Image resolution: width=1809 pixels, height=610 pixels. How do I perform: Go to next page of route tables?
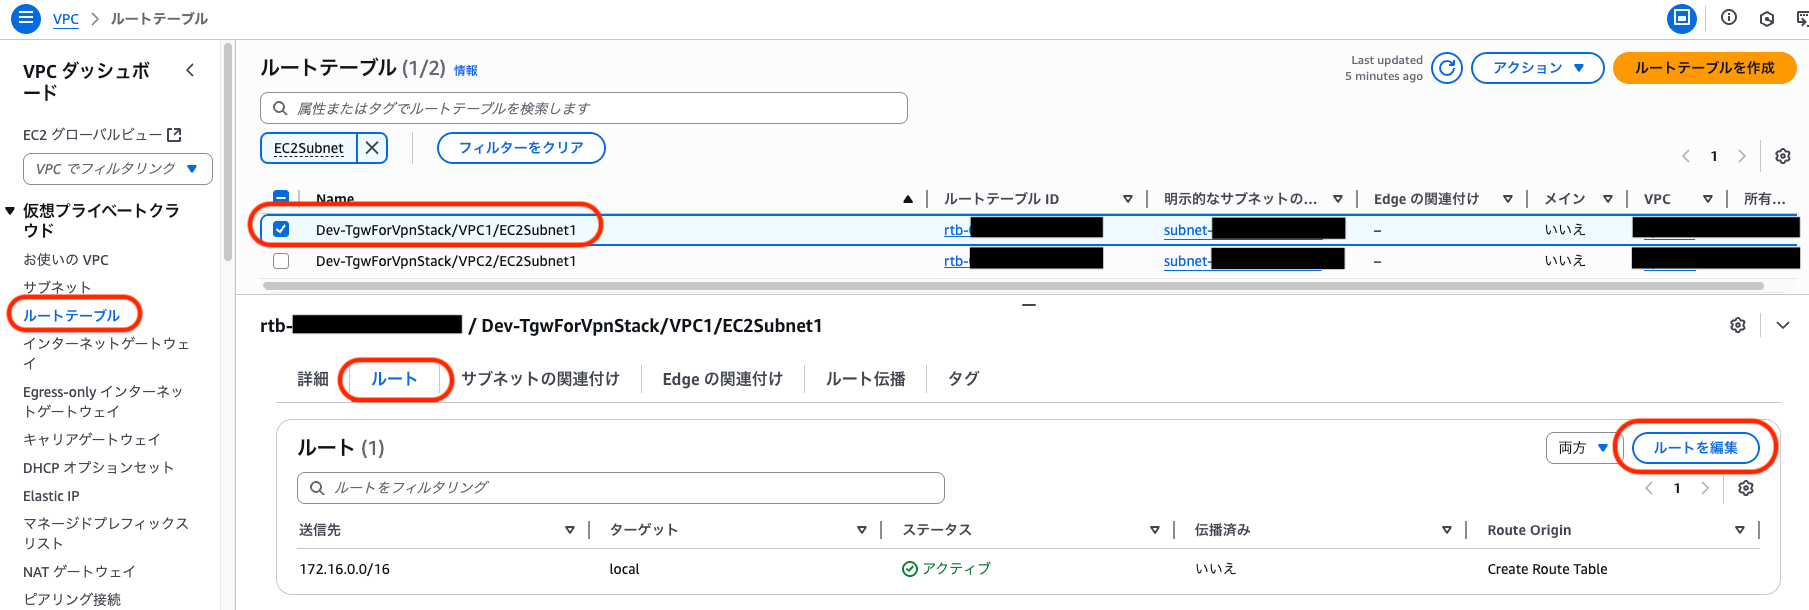(1742, 156)
